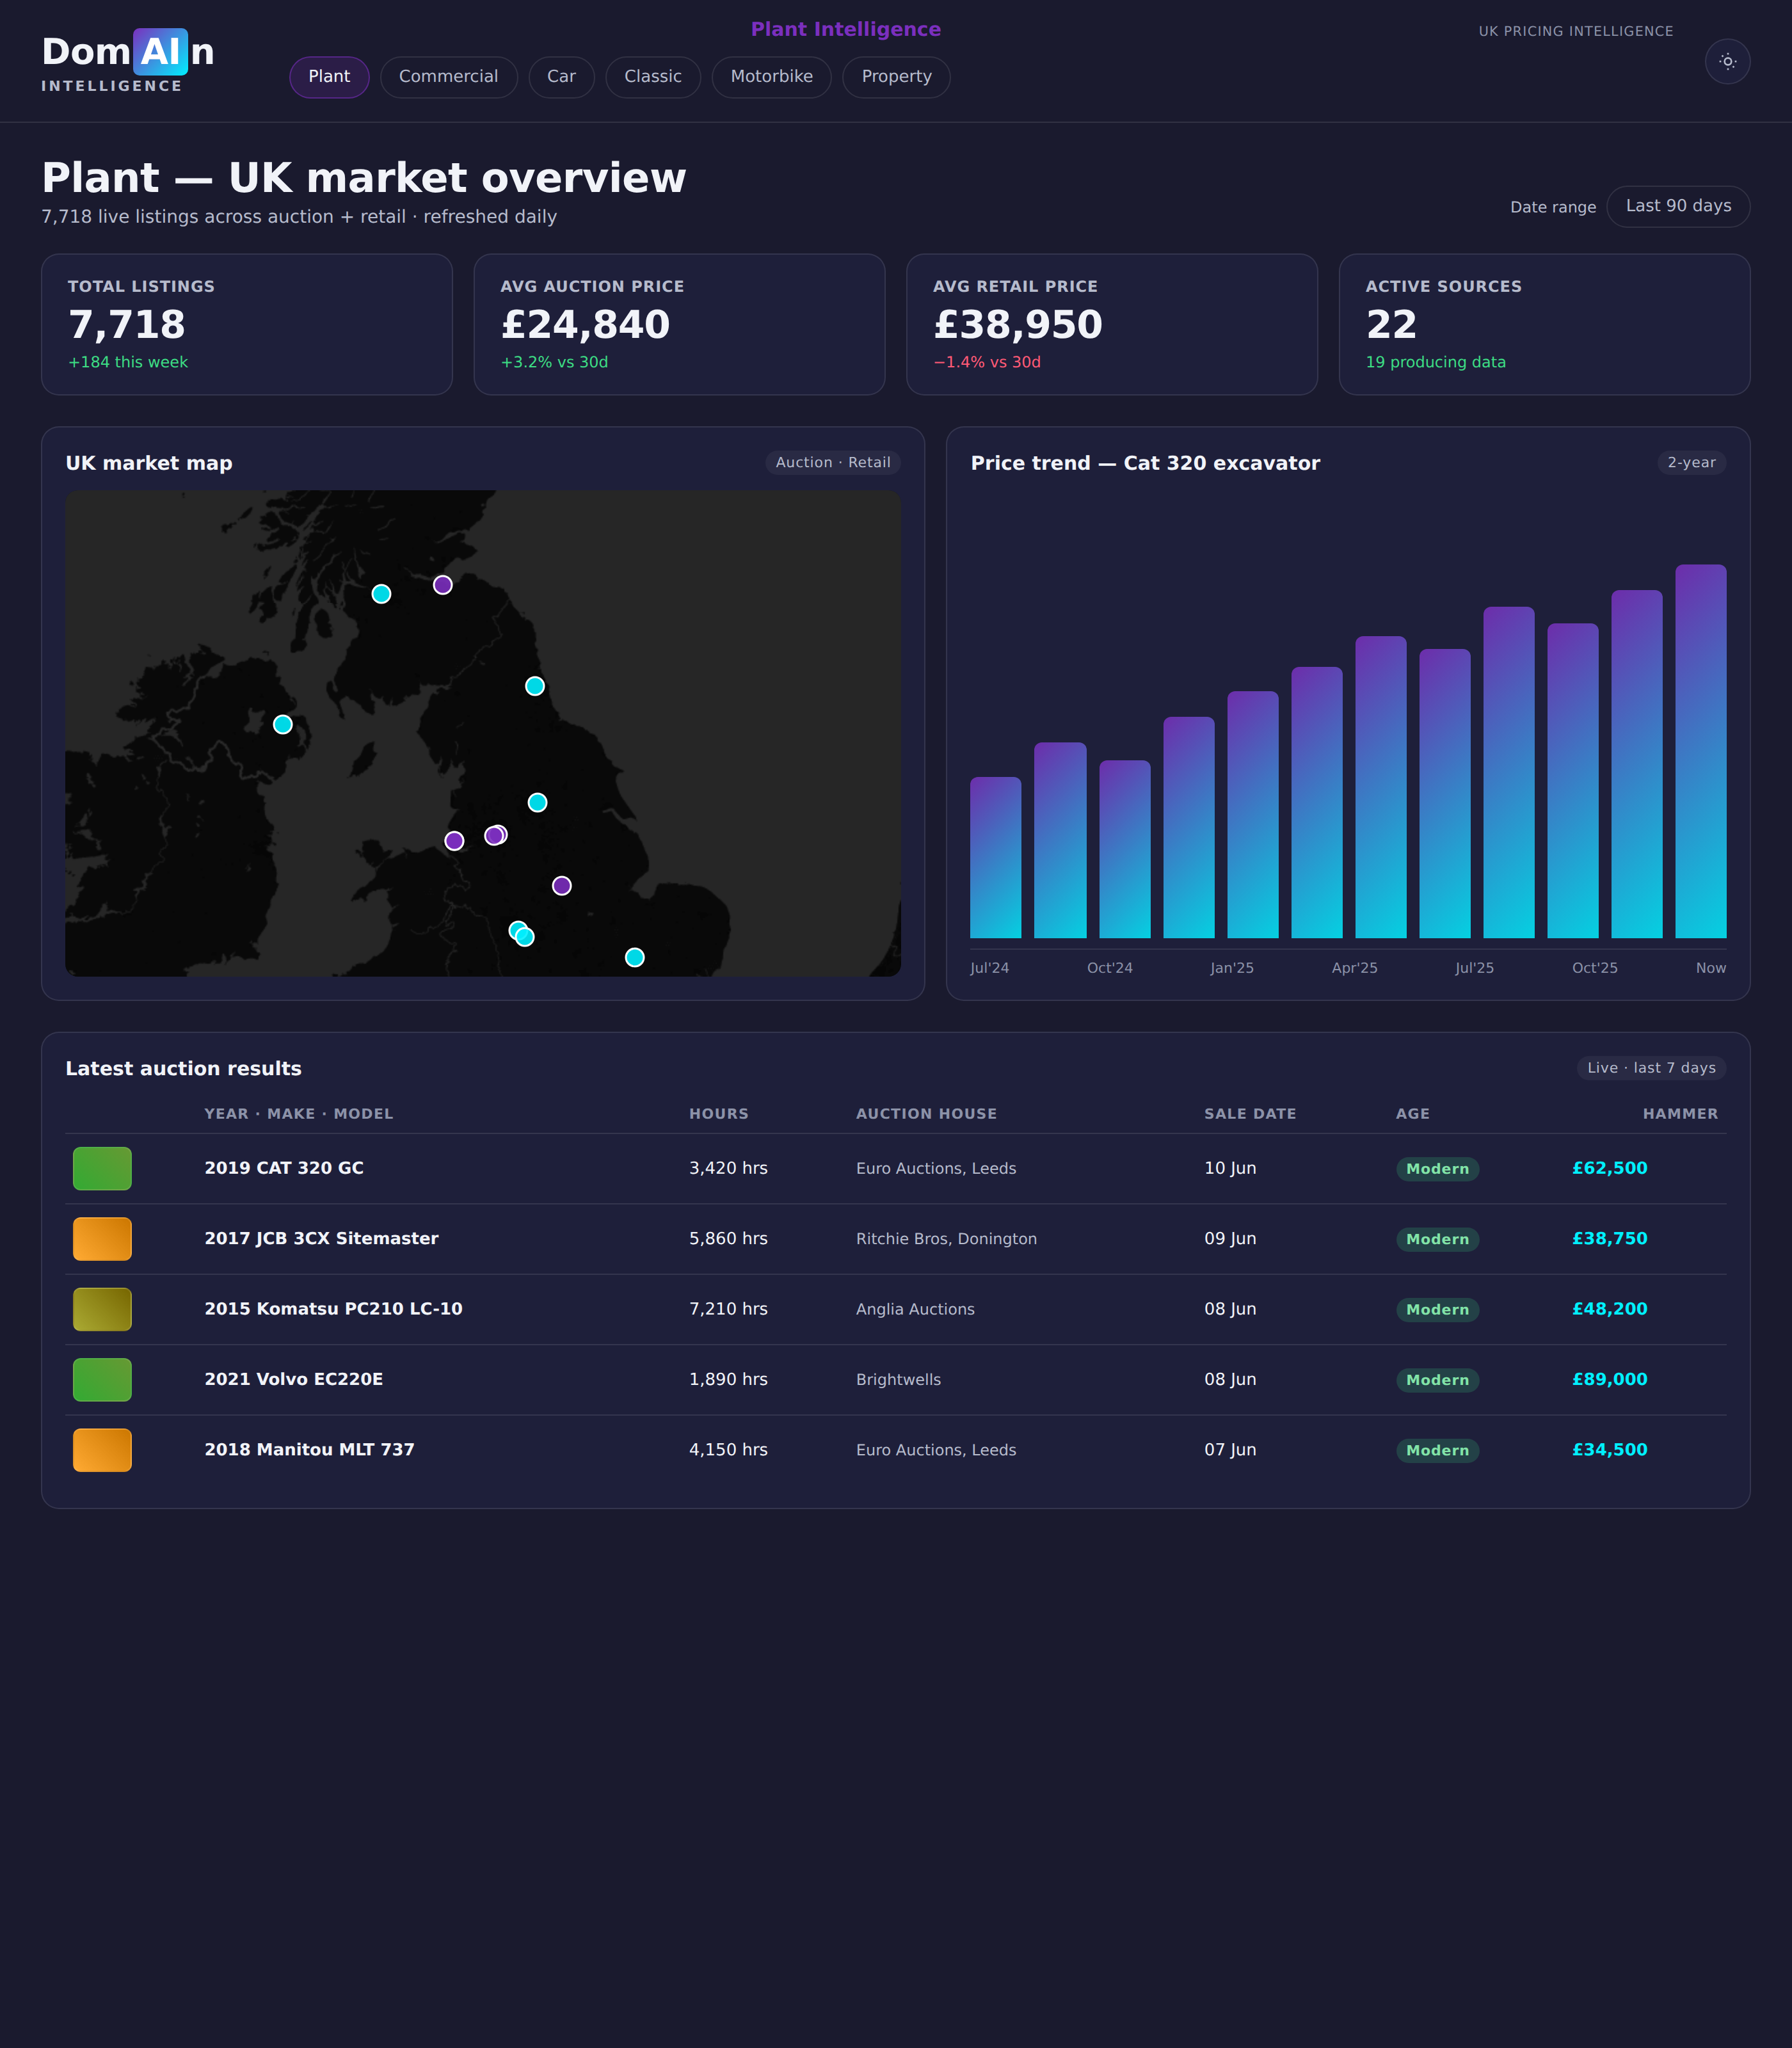Select the Northern Ireland cyan map marker

(283, 724)
